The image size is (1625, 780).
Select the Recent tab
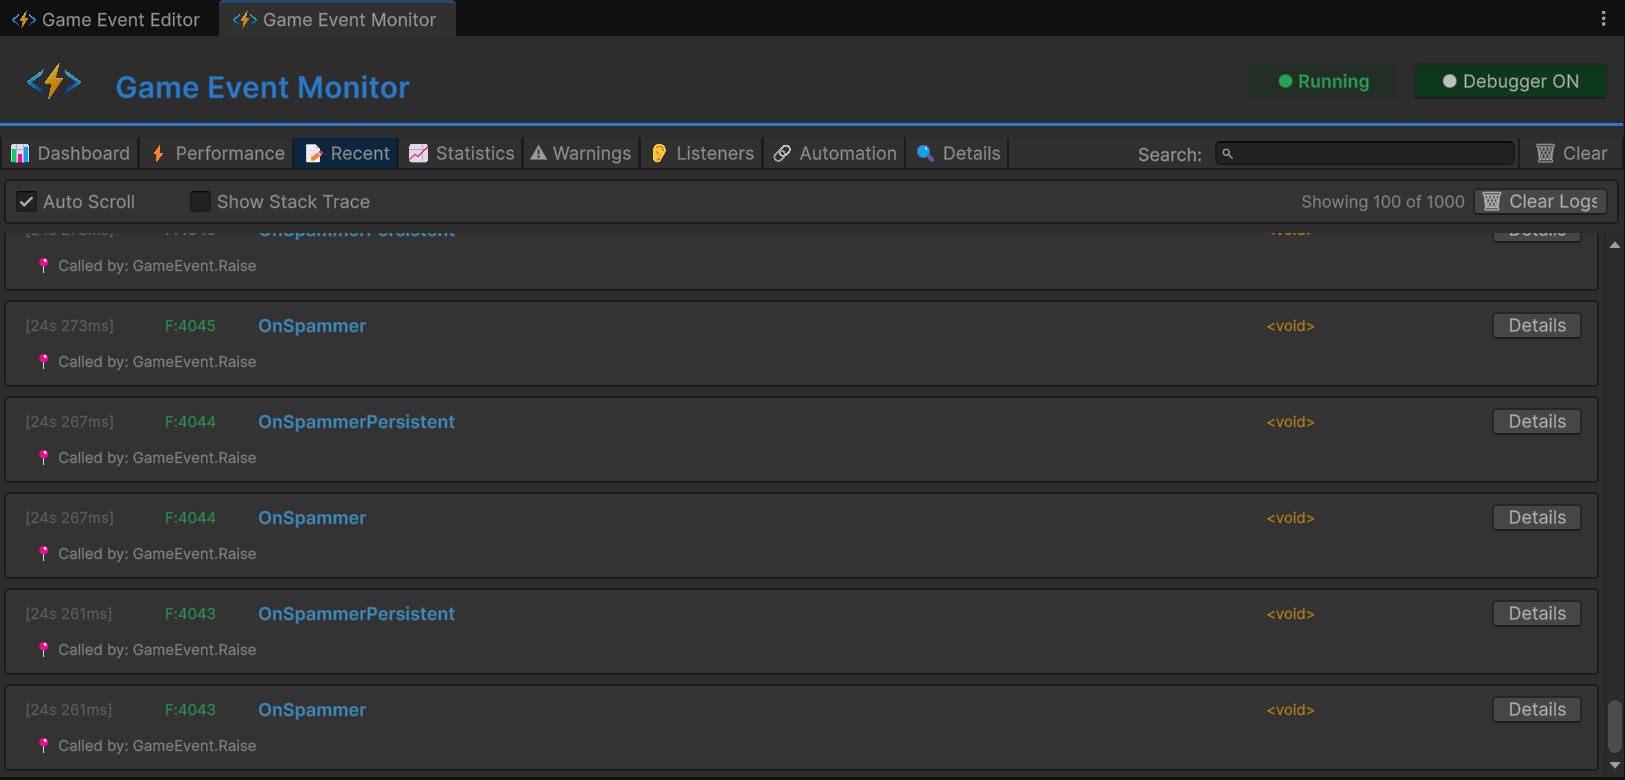347,153
